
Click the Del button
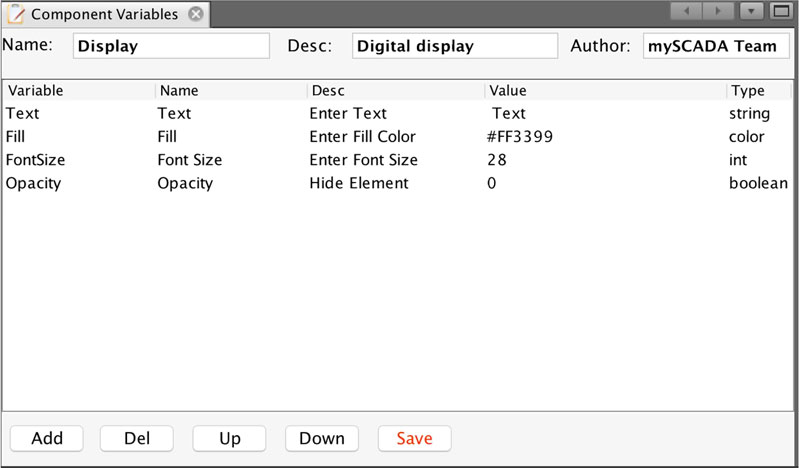coord(137,438)
